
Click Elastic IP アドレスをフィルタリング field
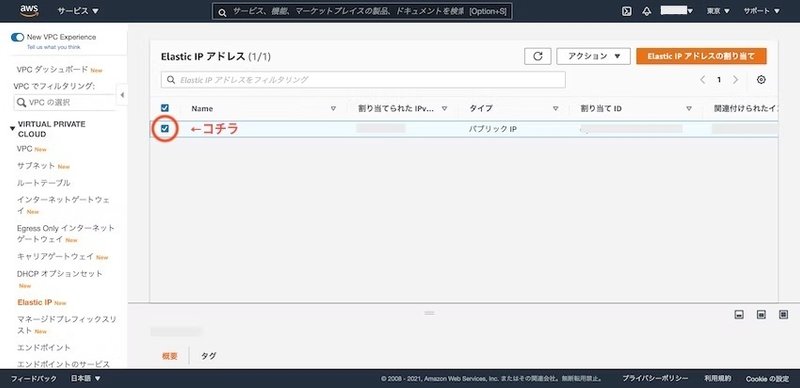[363, 80]
